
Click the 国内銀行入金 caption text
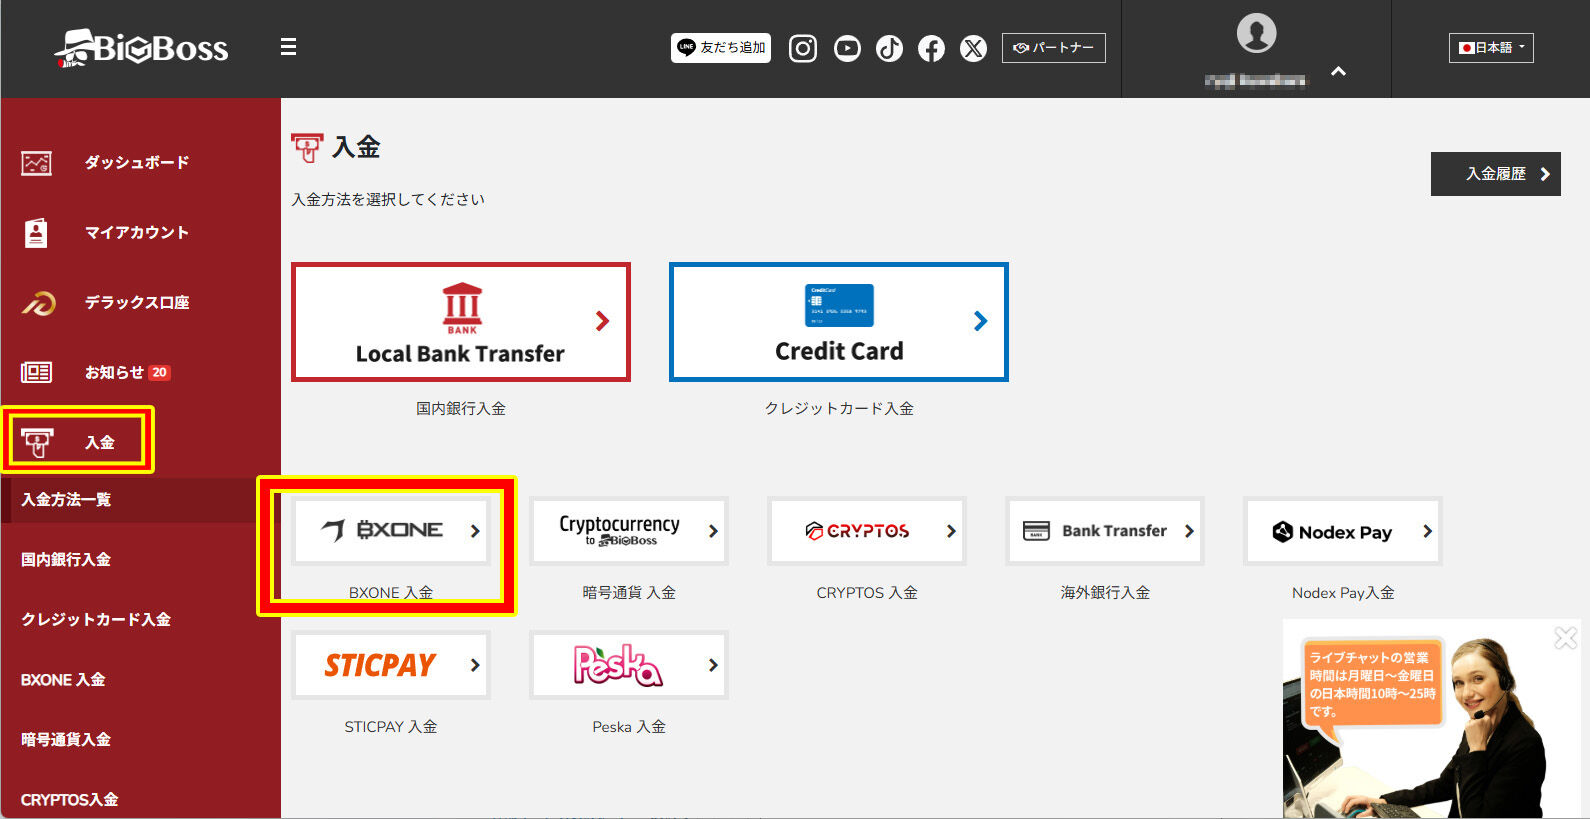click(461, 408)
